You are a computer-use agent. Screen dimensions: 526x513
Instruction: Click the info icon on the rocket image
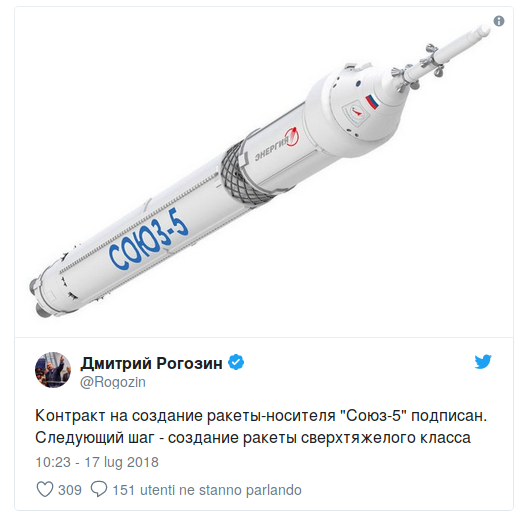point(499,21)
